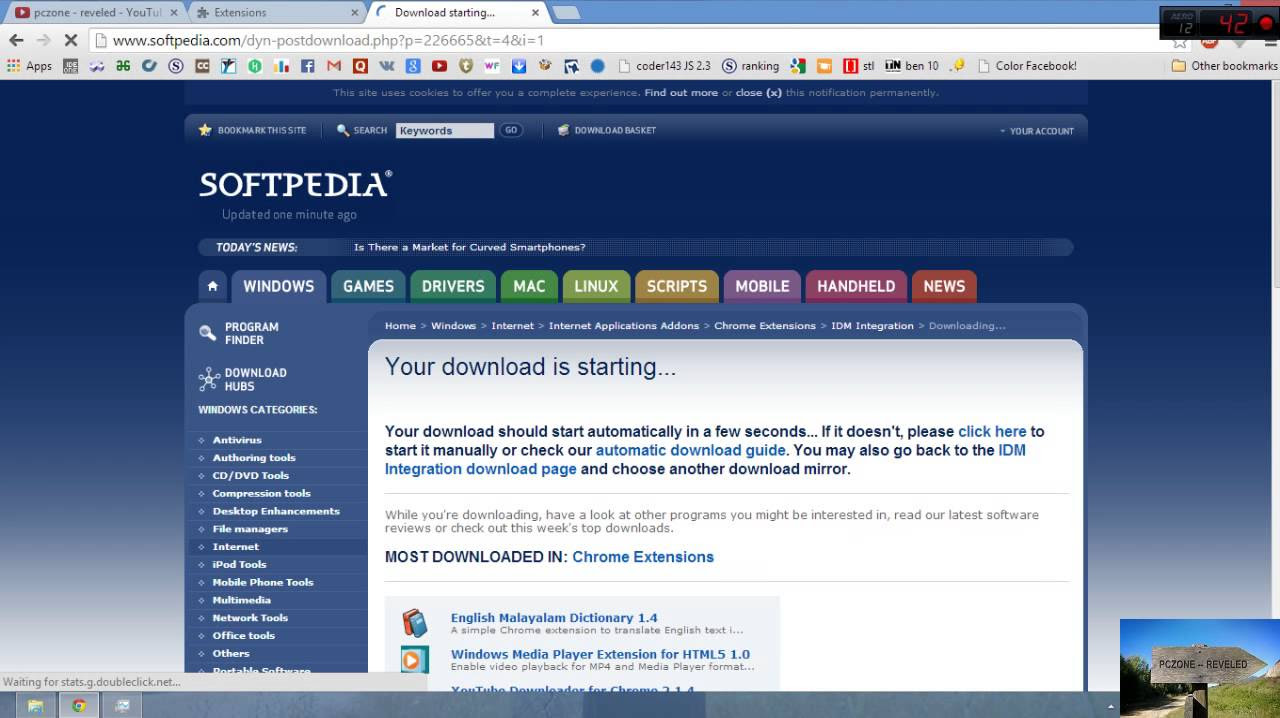Open the green H bookmark icon

[255, 66]
